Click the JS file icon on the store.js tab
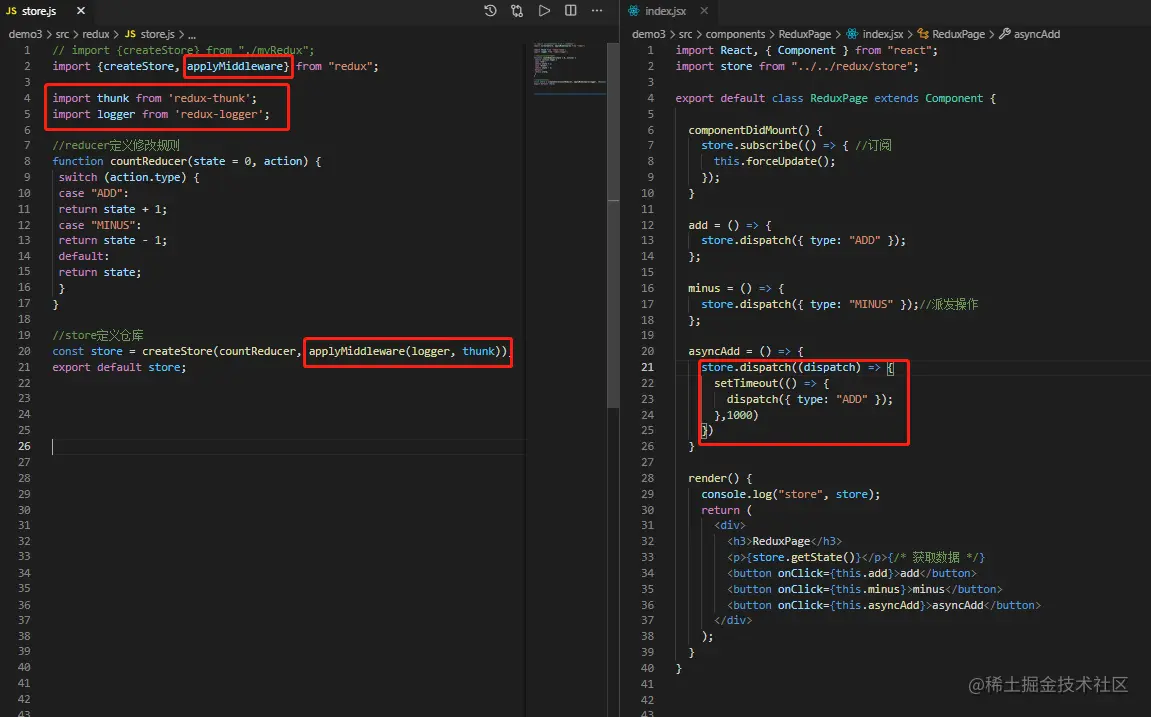This screenshot has height=717, width=1151. coord(11,10)
